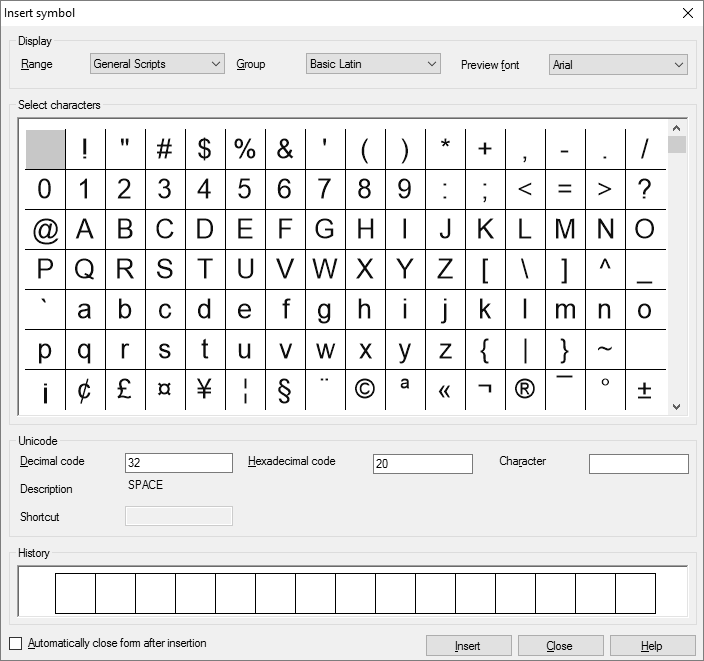Click the yen ¥ currency symbol
This screenshot has width=704, height=661.
click(x=205, y=389)
